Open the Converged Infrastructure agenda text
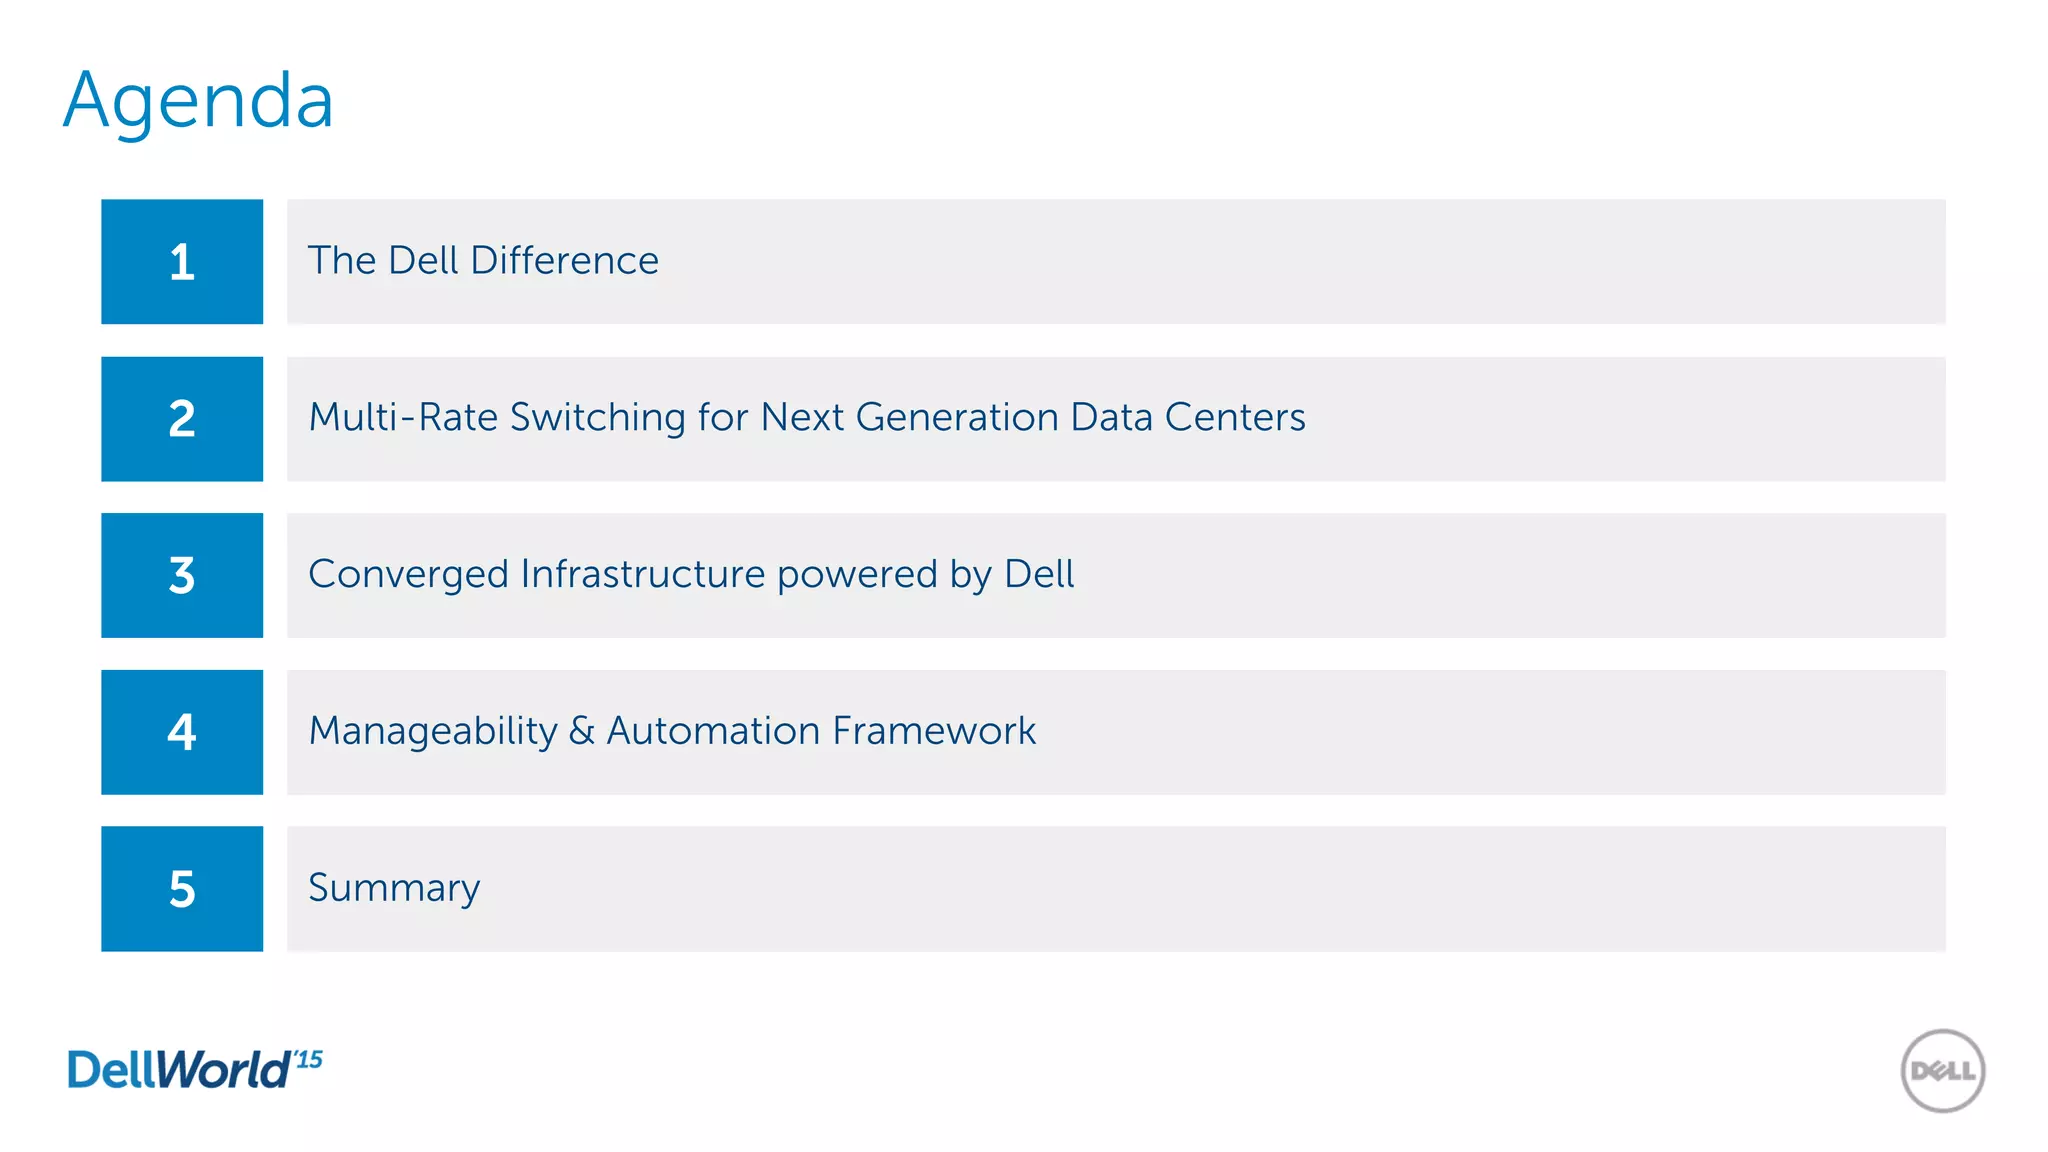Image resolution: width=2048 pixels, height=1152 pixels. (x=691, y=574)
